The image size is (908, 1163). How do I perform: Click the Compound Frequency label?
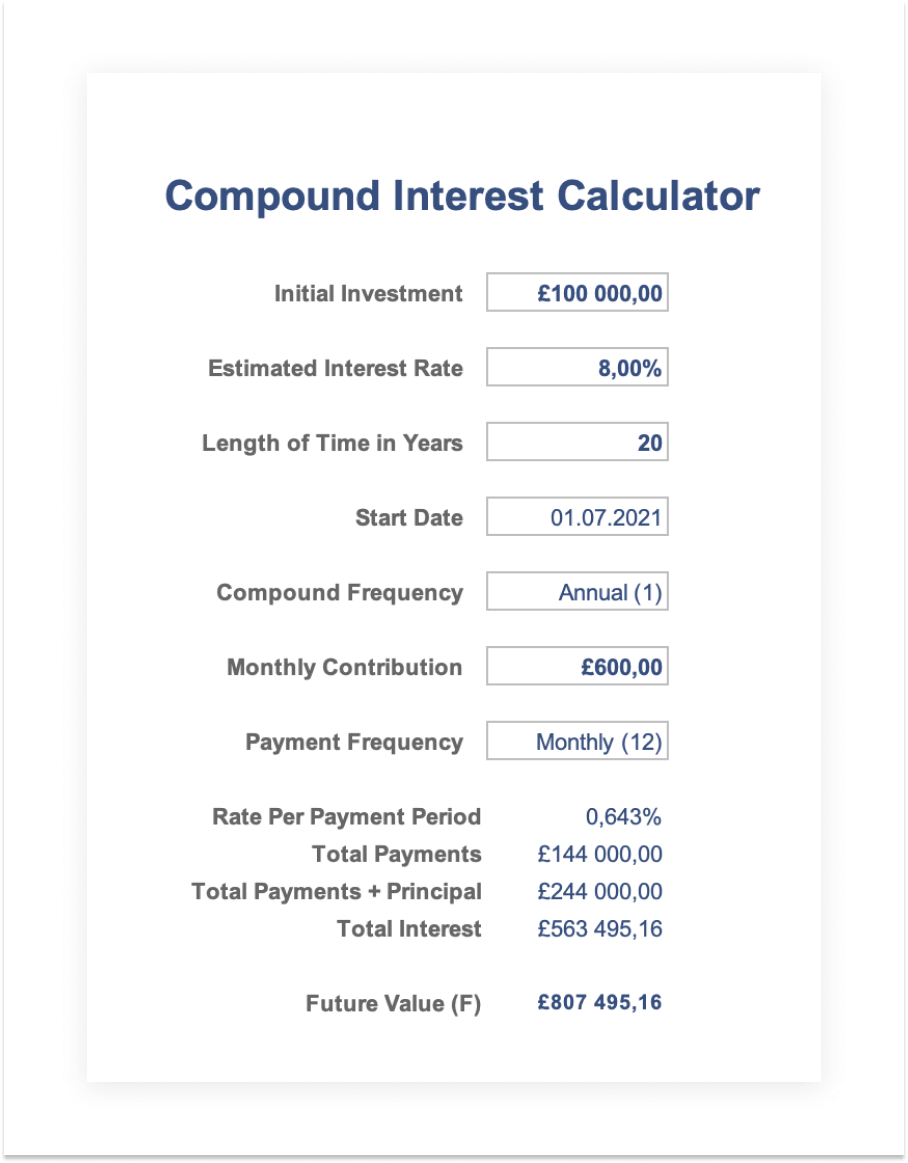[x=340, y=593]
